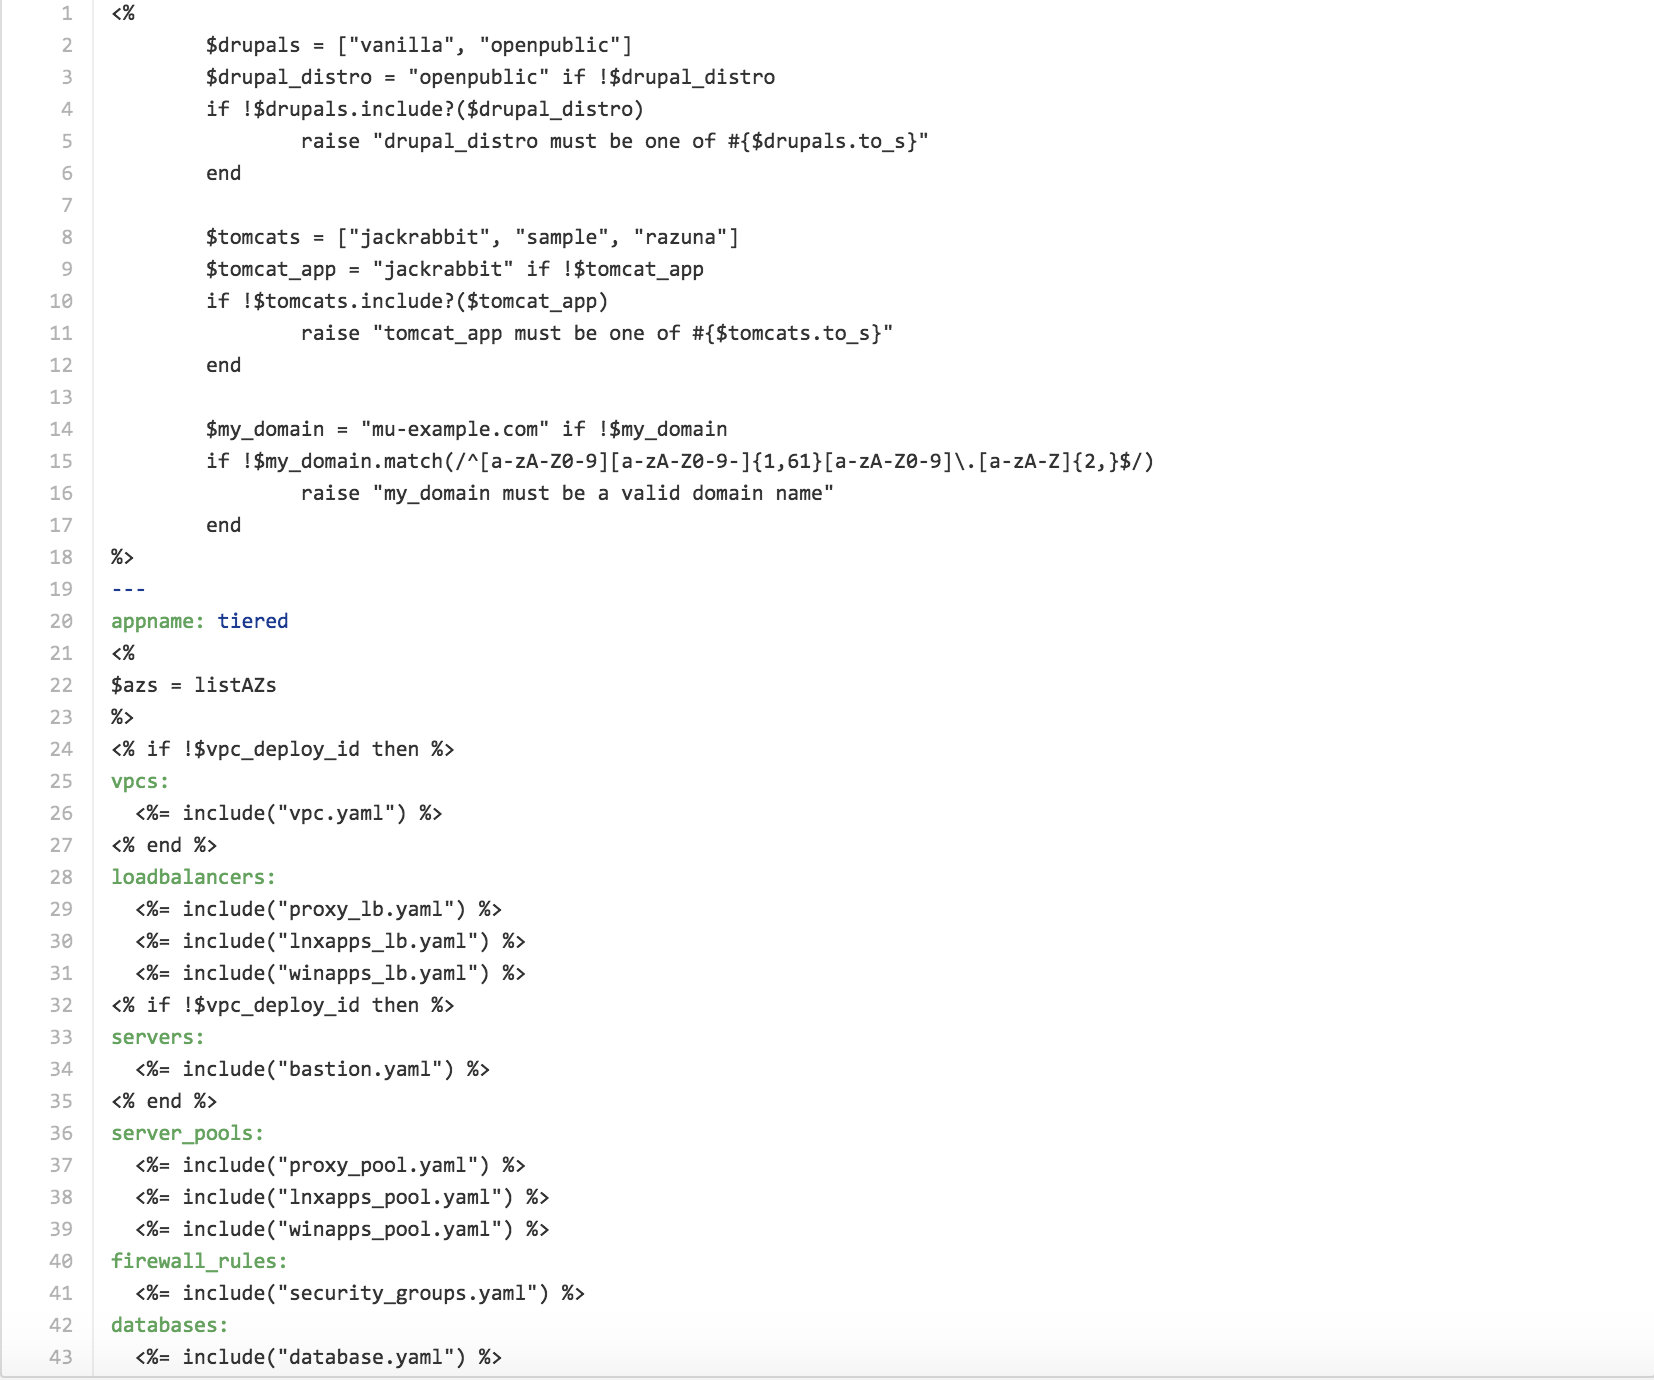Click the $tomcats array definition line

pos(472,237)
